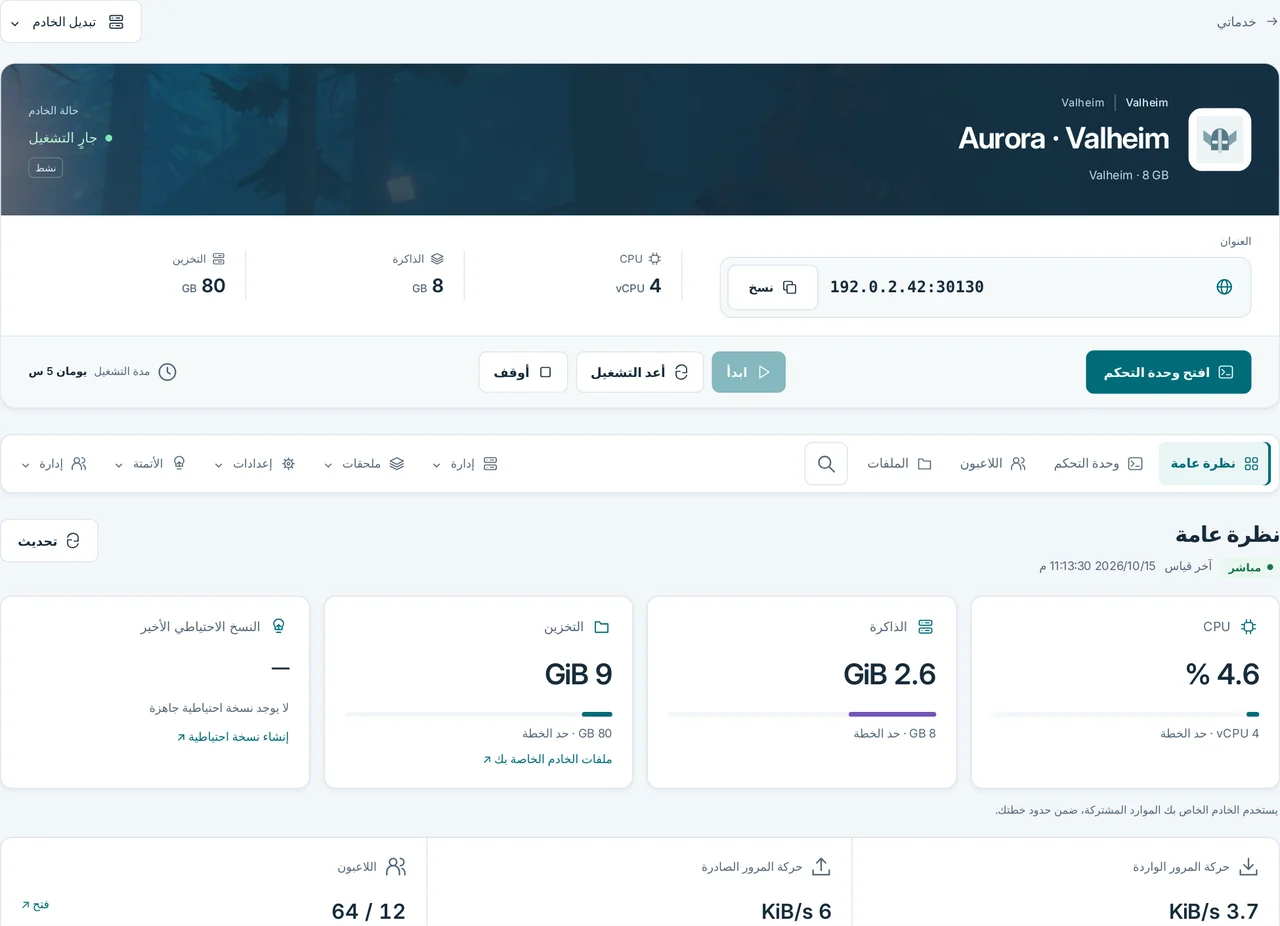The image size is (1280, 926).
Task: Expand the الأتمتة dropdown menu
Action: coord(151,464)
